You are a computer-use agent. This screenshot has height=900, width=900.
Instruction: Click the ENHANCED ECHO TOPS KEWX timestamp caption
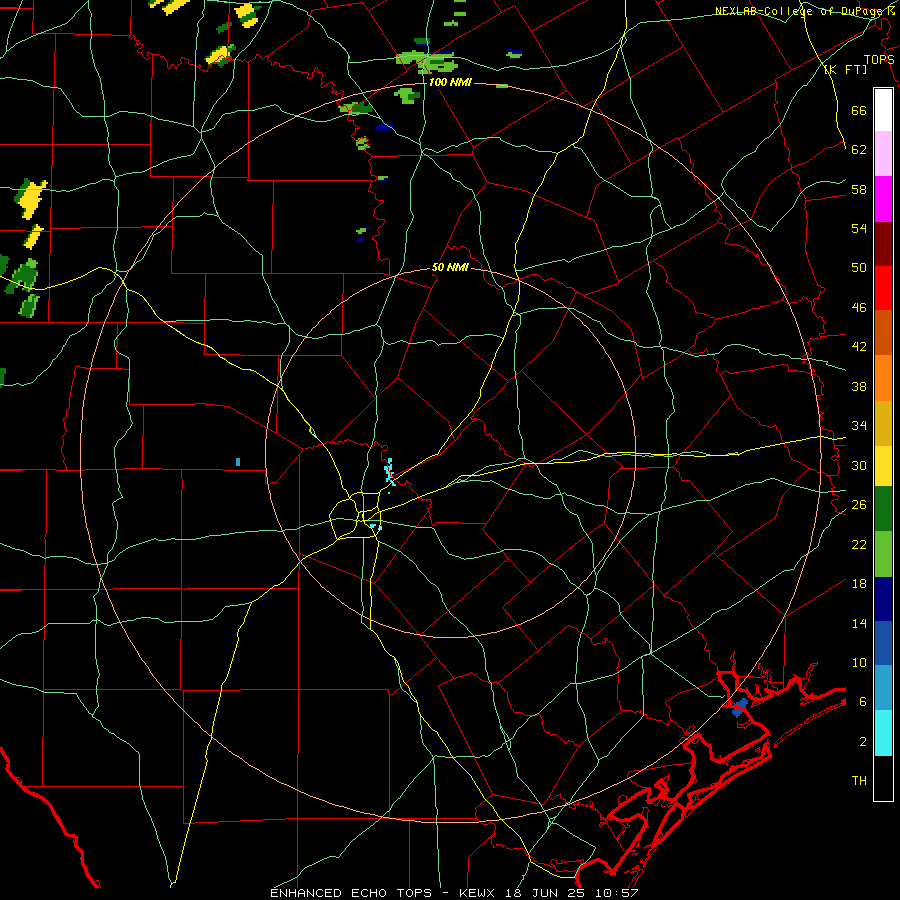(454, 893)
